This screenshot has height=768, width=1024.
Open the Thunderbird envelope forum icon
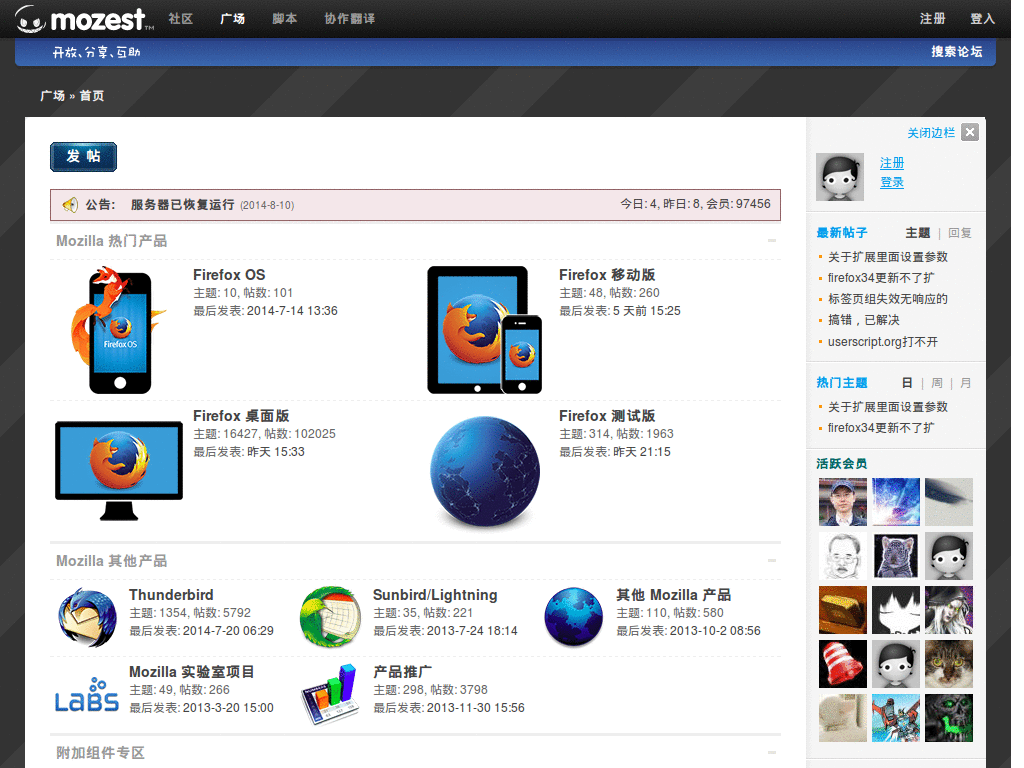click(86, 616)
